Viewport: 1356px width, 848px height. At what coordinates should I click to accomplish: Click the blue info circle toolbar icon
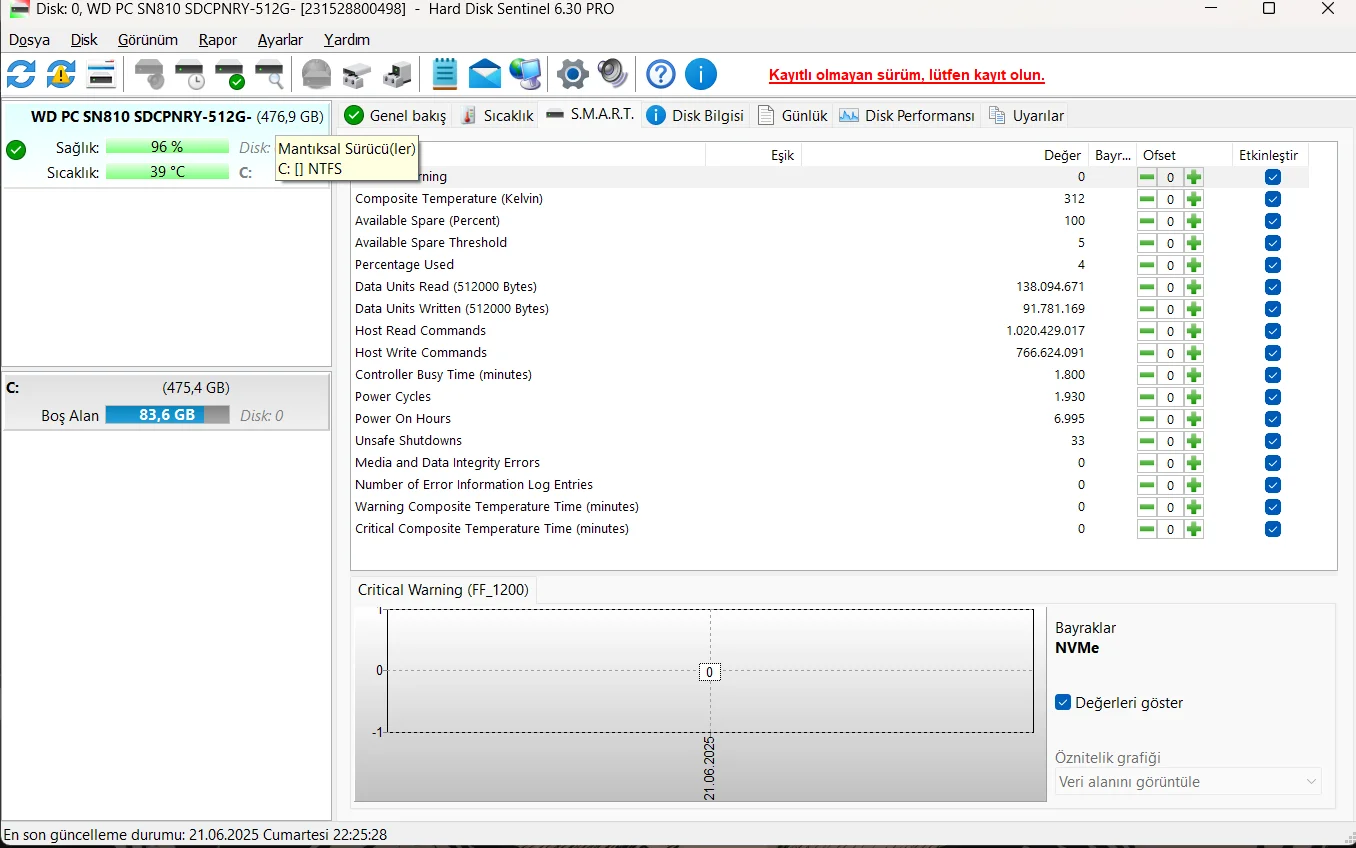click(x=701, y=74)
